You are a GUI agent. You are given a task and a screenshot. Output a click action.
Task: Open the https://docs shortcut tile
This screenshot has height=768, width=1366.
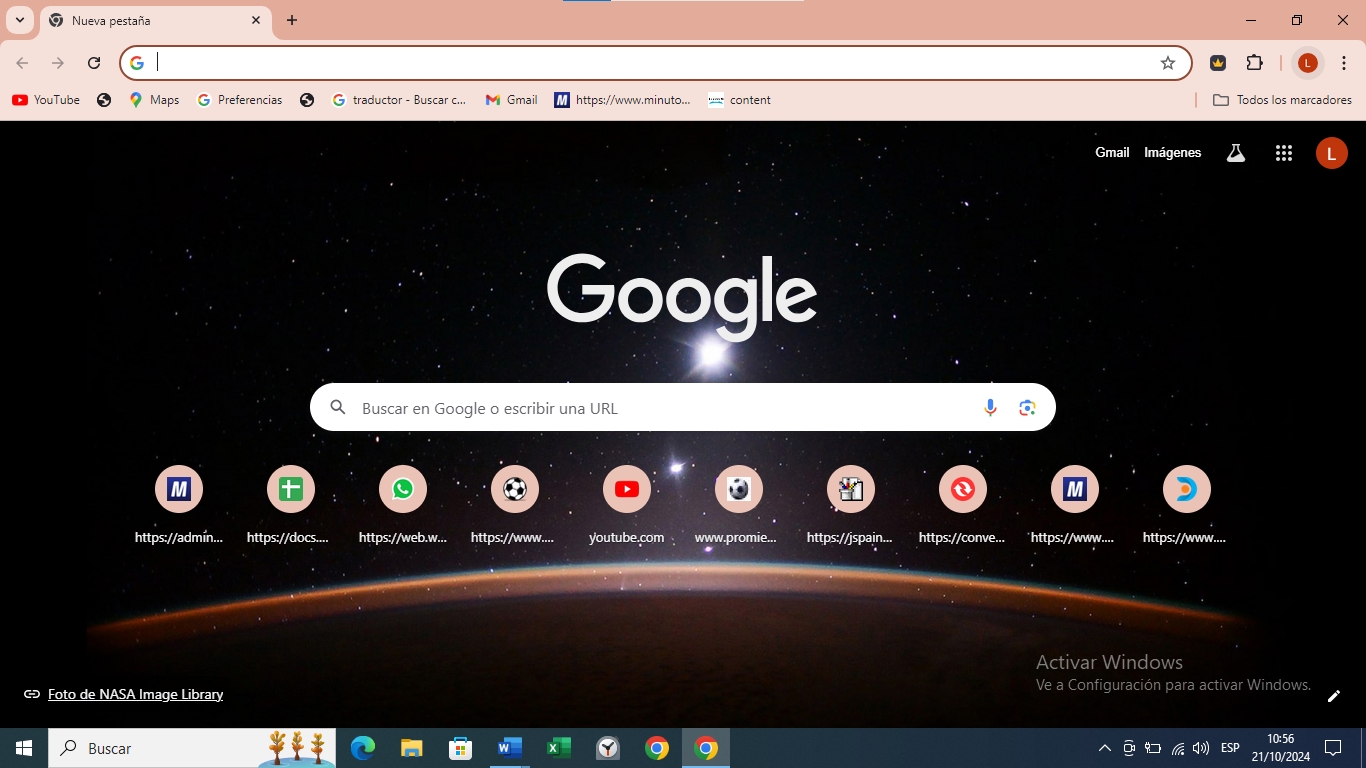(x=291, y=505)
